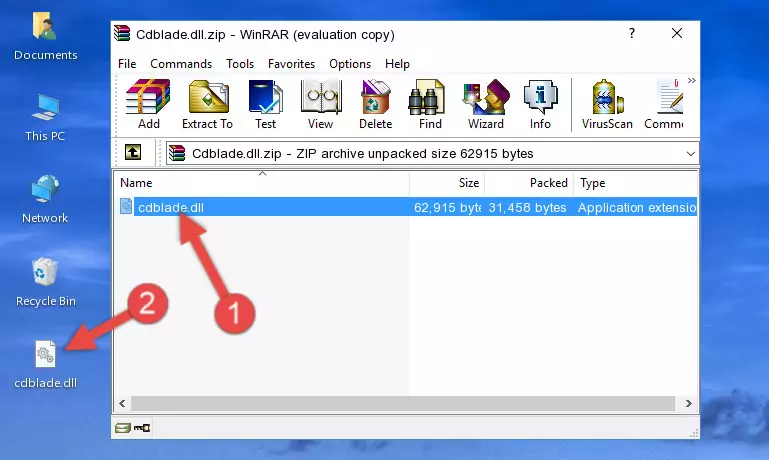
Task: Click the key password icon in status bar
Action: click(x=142, y=428)
